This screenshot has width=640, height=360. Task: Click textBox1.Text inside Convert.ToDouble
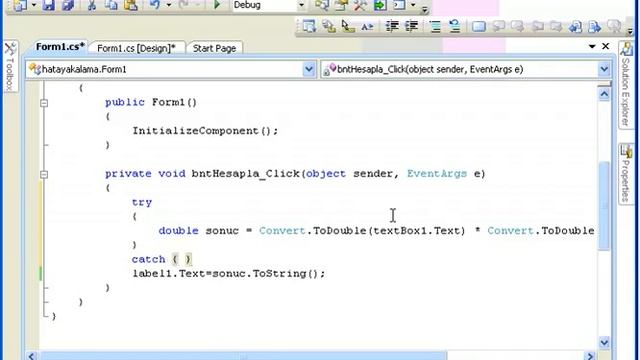tap(416, 231)
